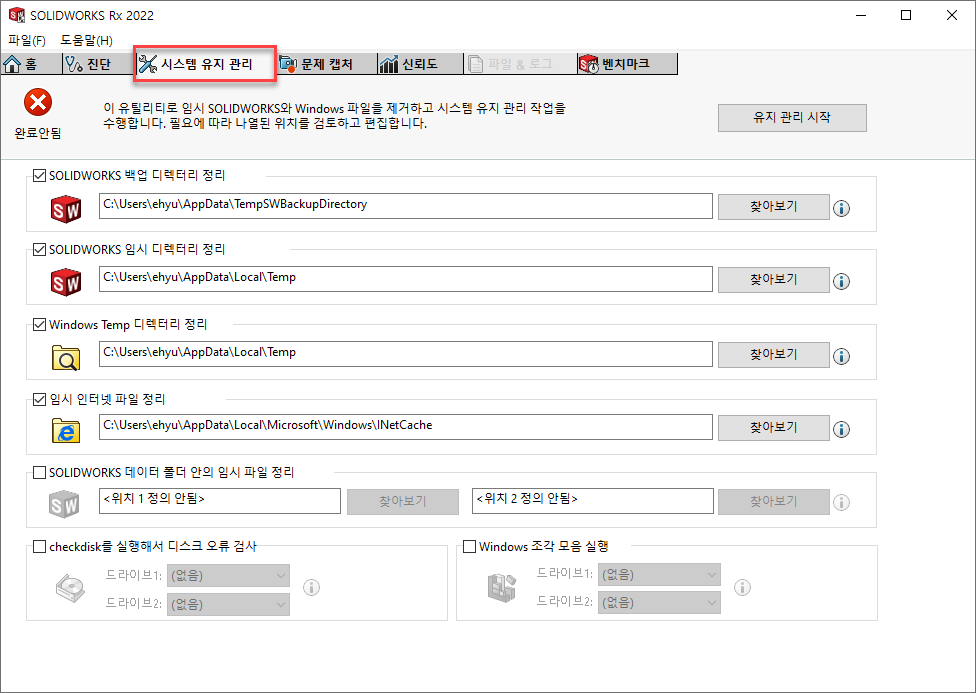Click the 위치 2 정의 안됨 field

pos(593,501)
